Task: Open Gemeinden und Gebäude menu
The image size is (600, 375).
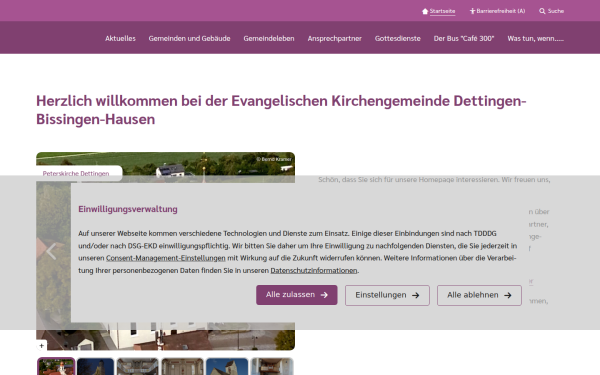Action: coord(189,38)
